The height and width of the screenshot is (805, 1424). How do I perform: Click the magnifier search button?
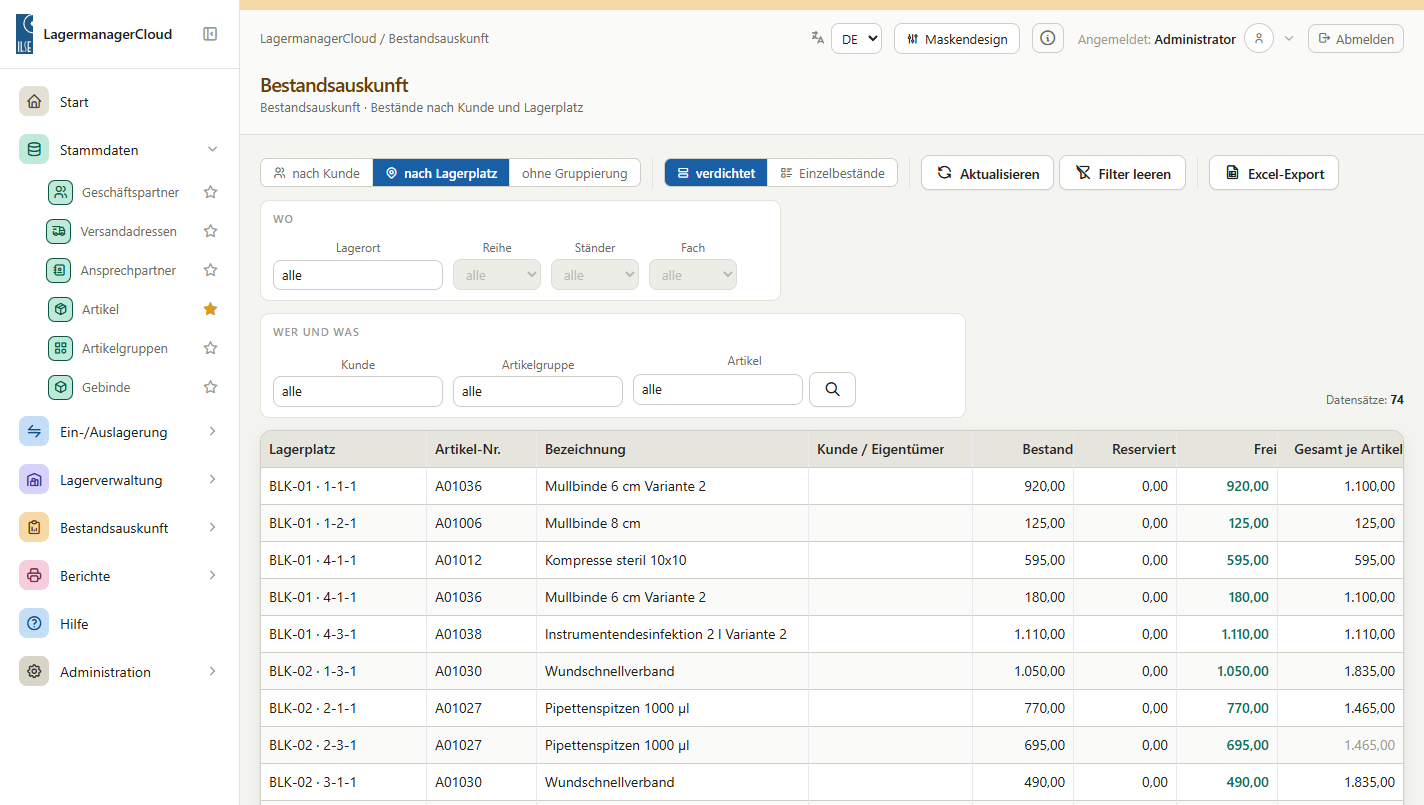click(832, 390)
